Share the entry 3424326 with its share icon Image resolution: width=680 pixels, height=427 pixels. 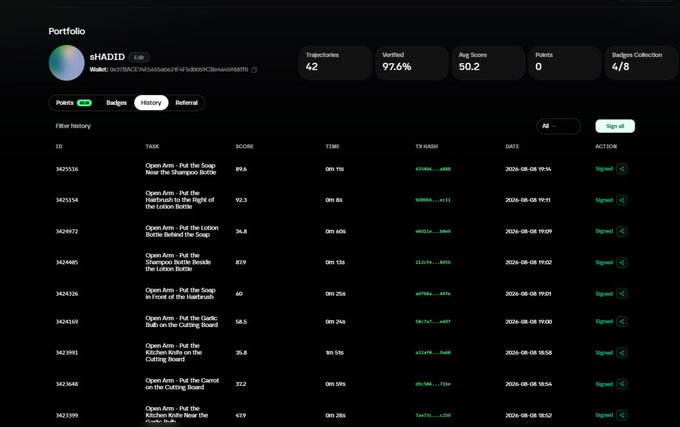pyautogui.click(x=621, y=293)
